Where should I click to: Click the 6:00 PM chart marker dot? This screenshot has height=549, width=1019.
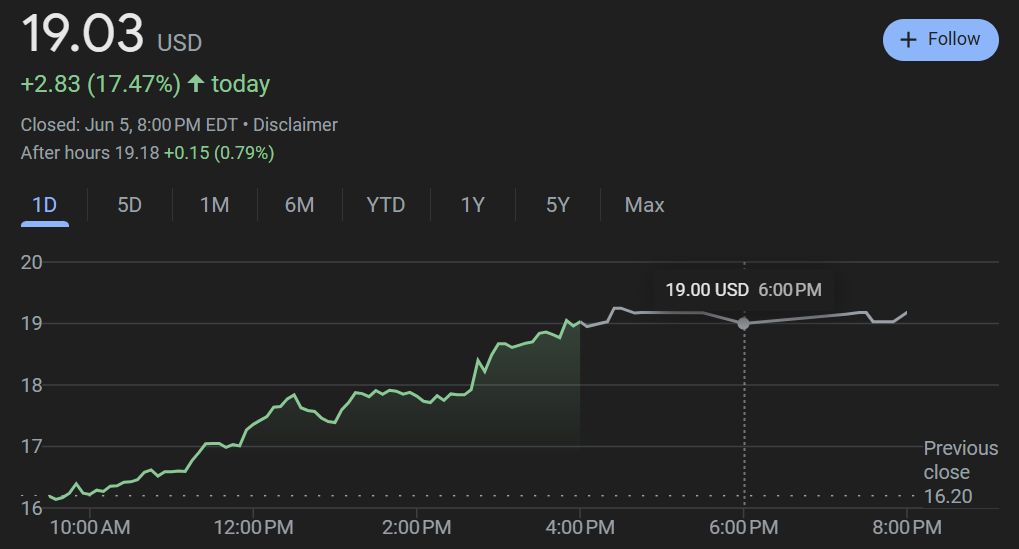(x=743, y=323)
